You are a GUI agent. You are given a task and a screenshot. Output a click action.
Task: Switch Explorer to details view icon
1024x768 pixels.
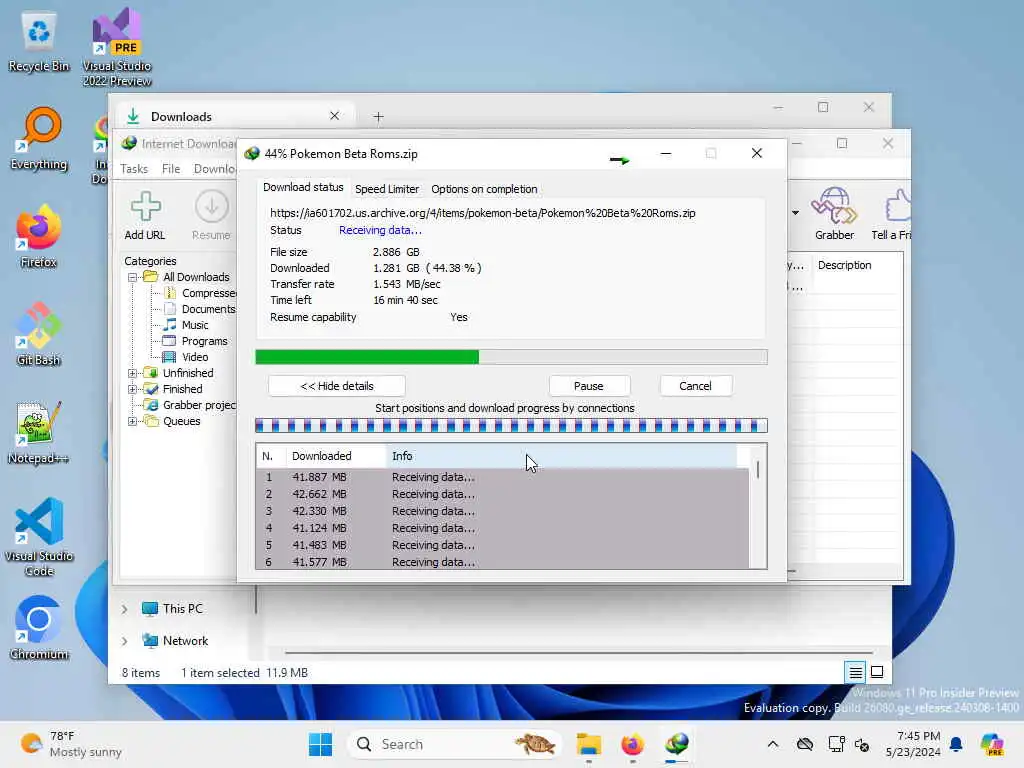pyautogui.click(x=856, y=672)
